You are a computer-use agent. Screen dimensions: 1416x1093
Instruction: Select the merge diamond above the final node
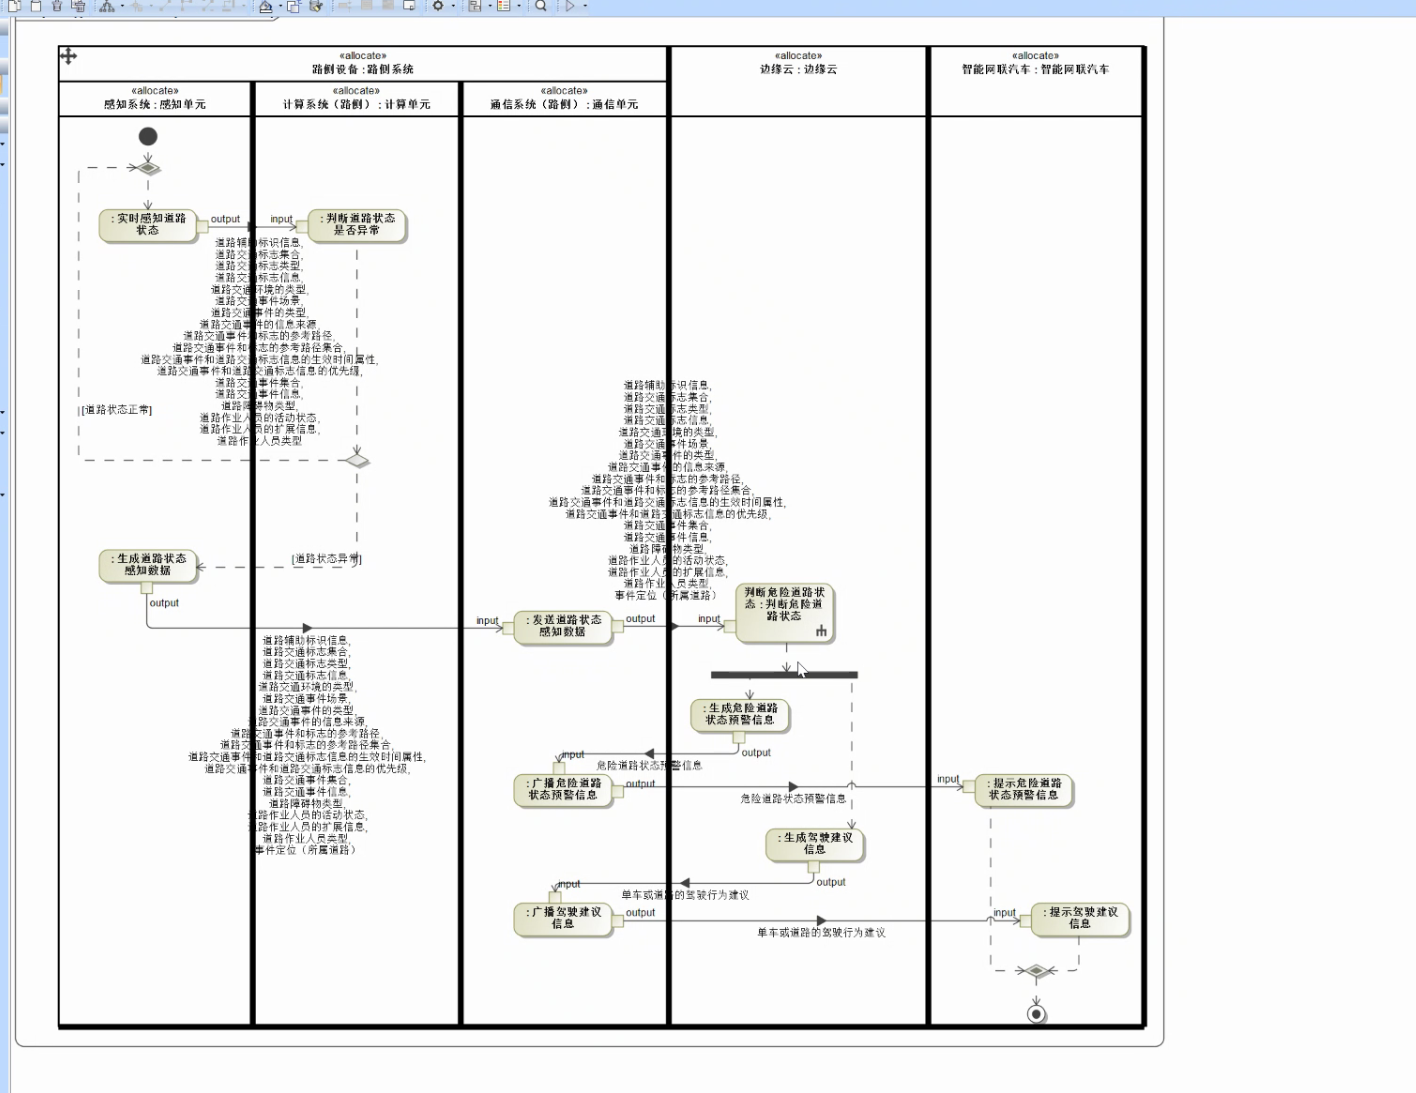1036,970
